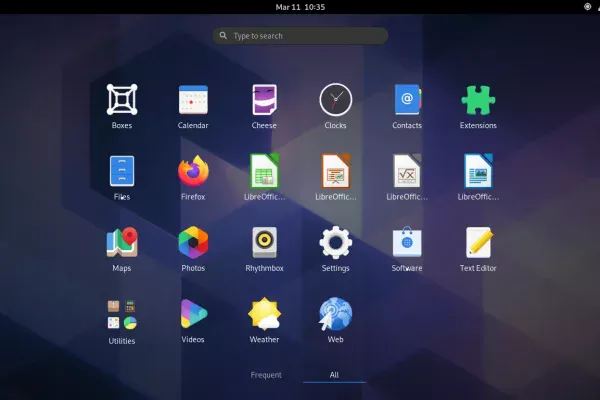Open the system status icon in top bar
The image size is (600, 400).
coord(587,7)
